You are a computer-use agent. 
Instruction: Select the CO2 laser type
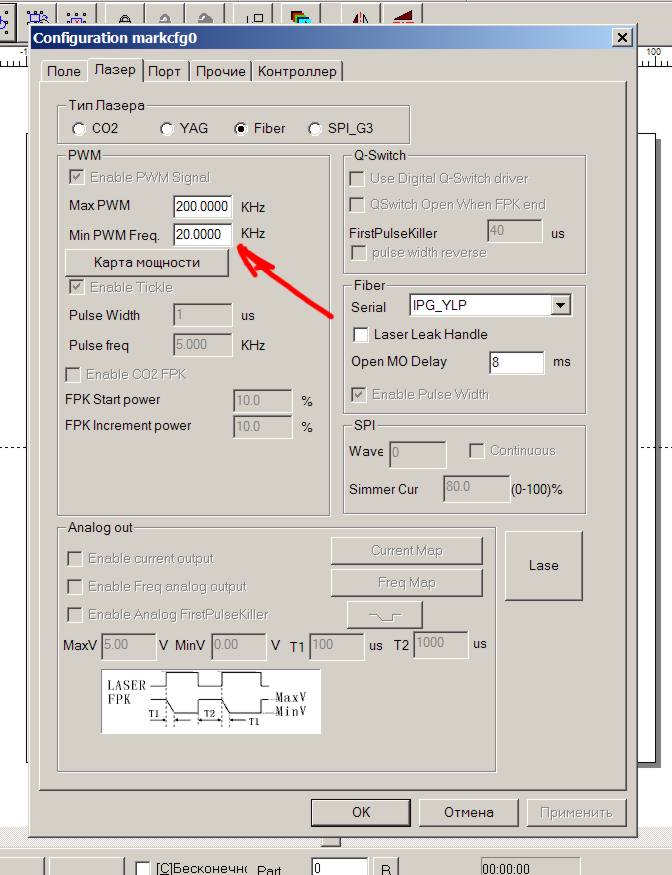pyautogui.click(x=80, y=129)
